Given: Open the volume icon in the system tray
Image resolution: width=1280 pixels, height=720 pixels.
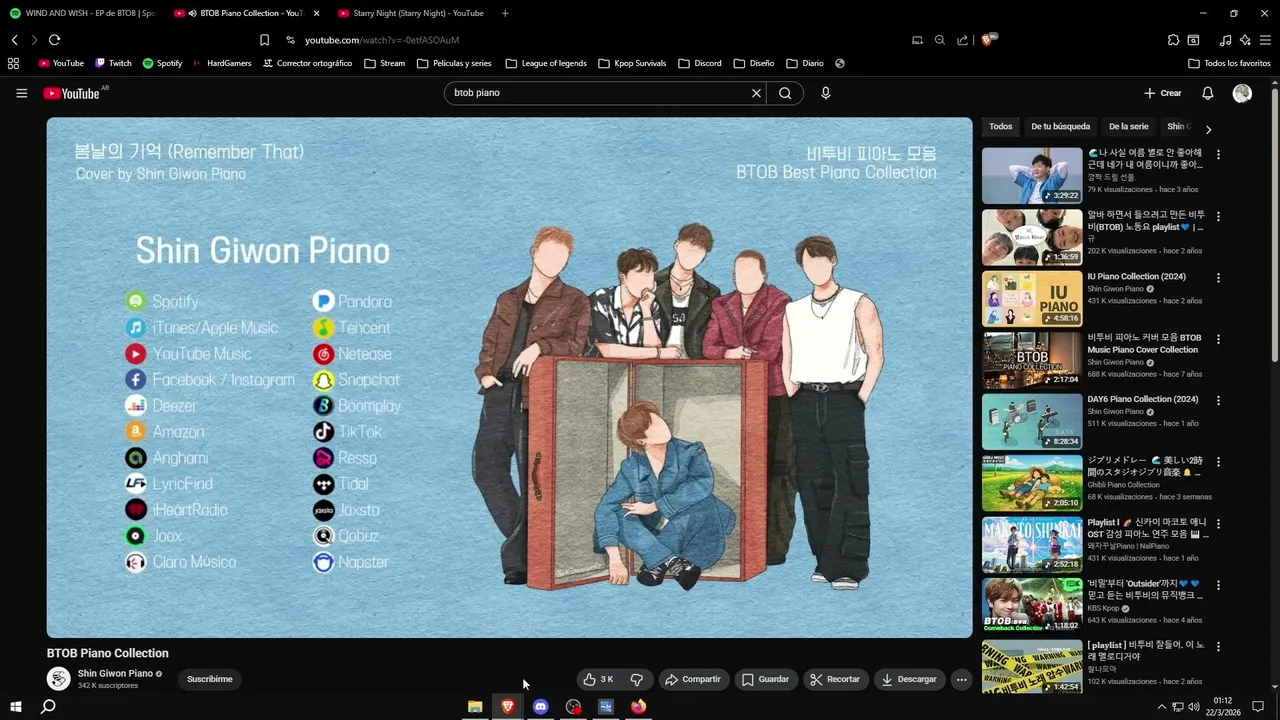Looking at the screenshot, I should click(x=1193, y=707).
